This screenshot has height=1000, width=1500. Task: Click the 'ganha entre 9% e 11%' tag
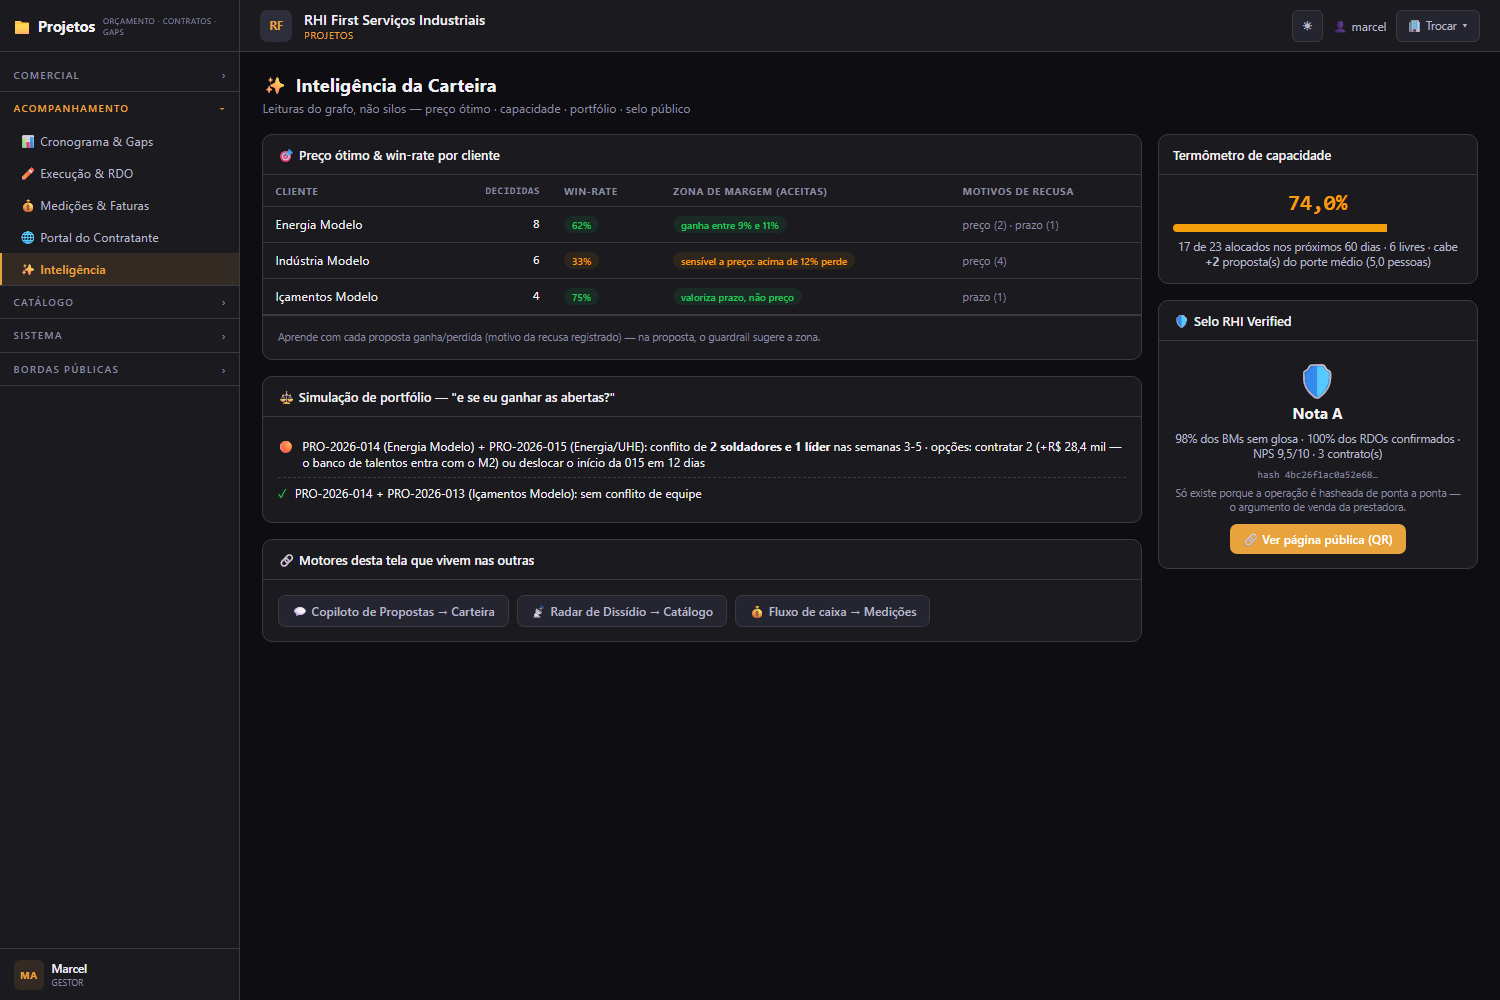point(729,226)
